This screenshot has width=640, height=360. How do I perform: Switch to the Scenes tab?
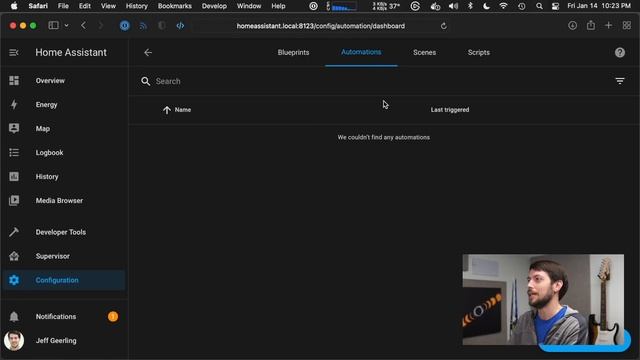click(424, 53)
